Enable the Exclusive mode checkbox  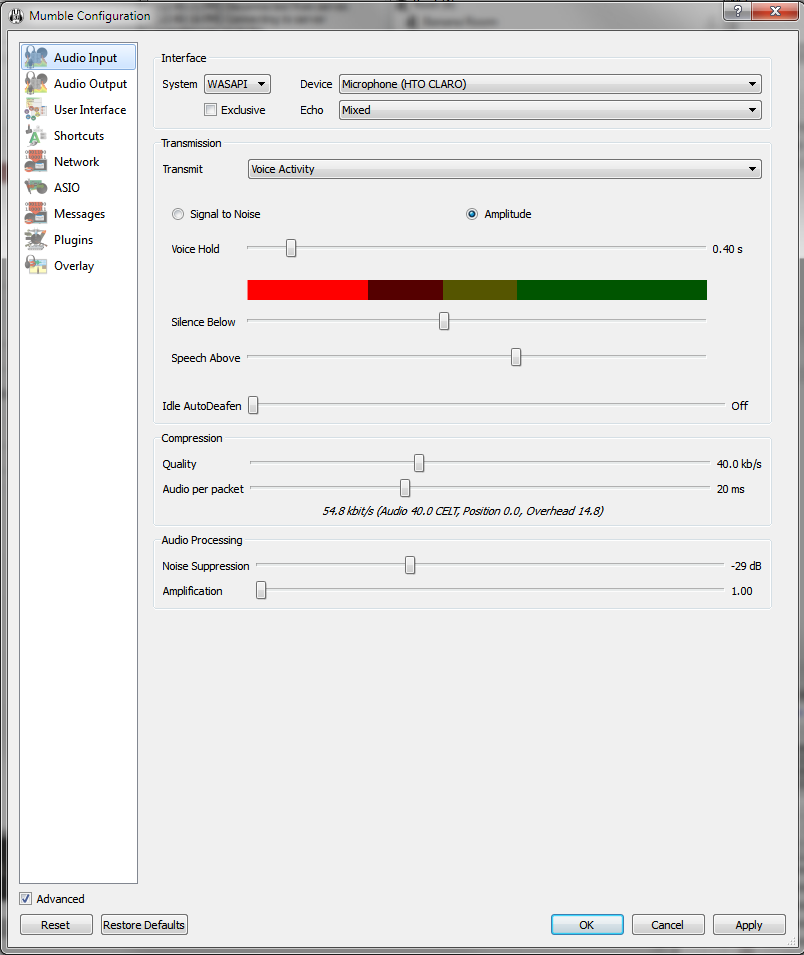(211, 110)
